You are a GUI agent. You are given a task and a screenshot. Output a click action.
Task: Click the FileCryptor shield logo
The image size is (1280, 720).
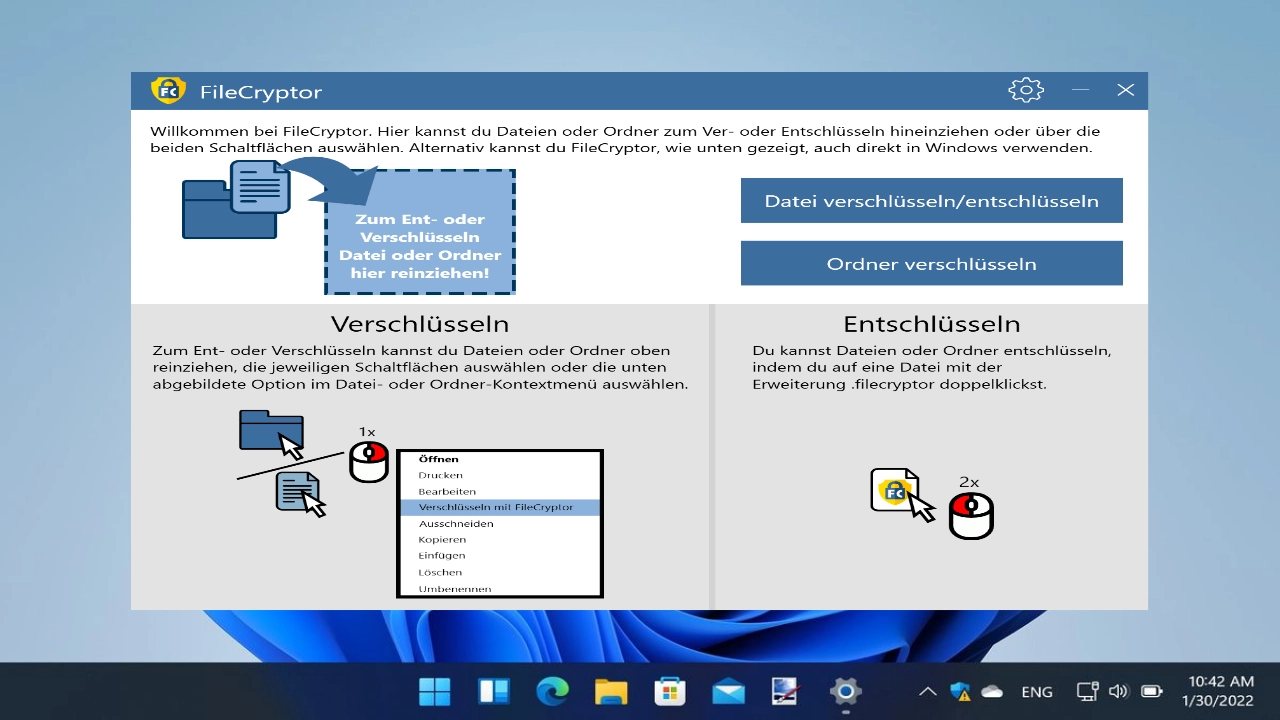pyautogui.click(x=168, y=91)
